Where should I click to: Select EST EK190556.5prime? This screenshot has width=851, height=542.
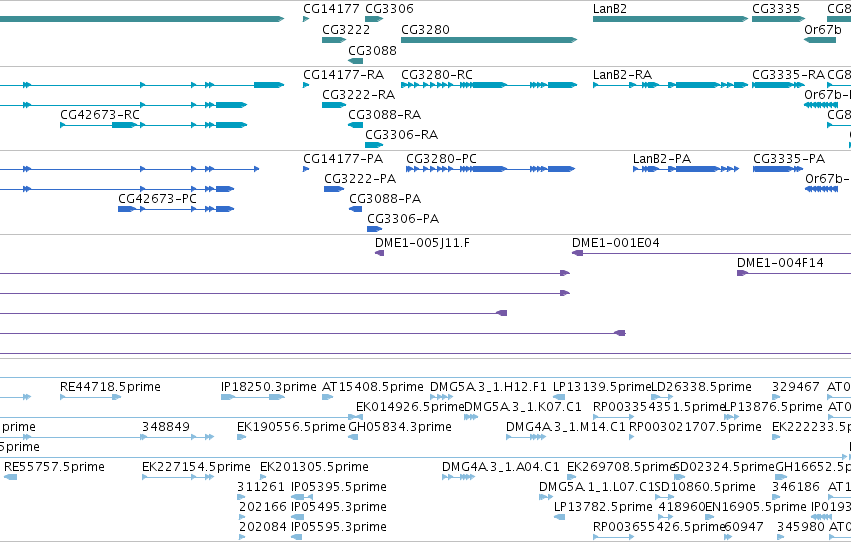tap(242, 437)
